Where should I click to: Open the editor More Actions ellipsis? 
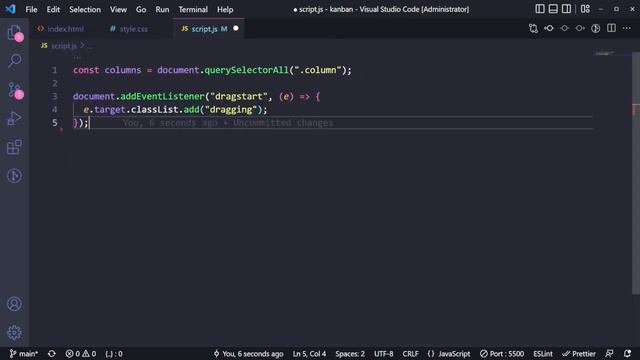[627, 28]
